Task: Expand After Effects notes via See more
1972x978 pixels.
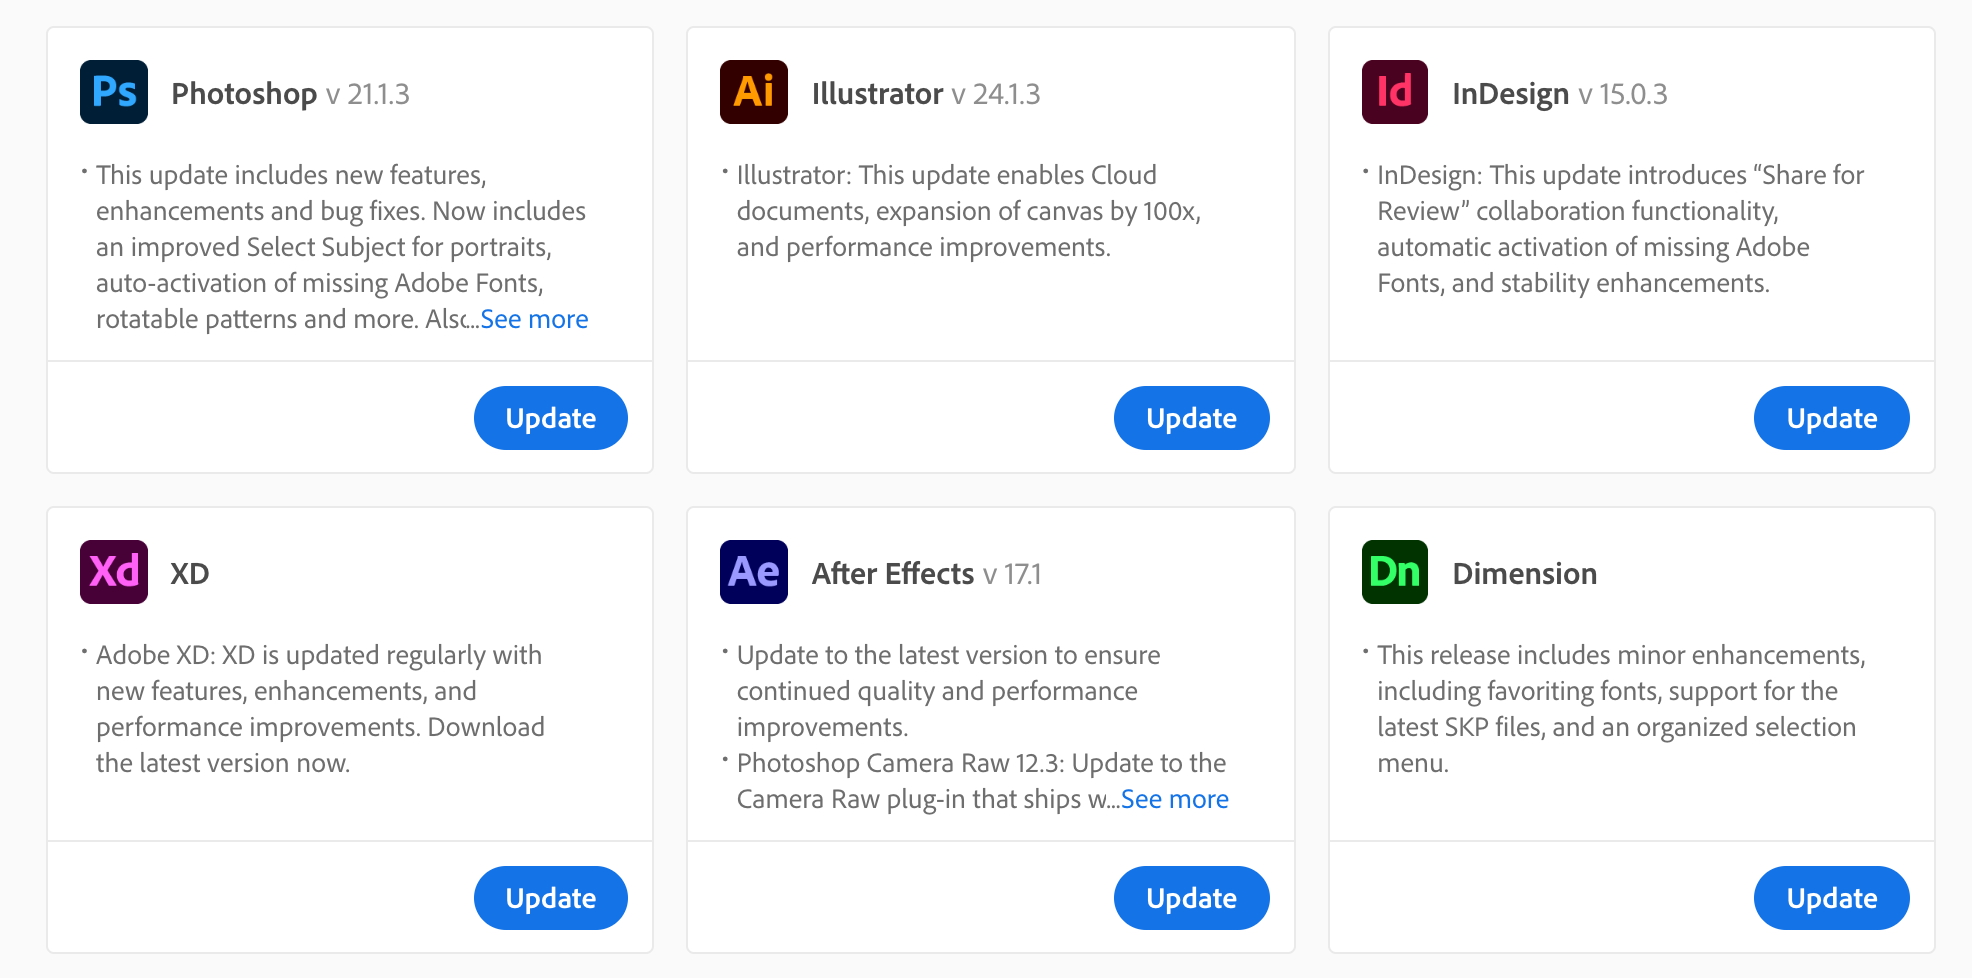Action: [1175, 799]
